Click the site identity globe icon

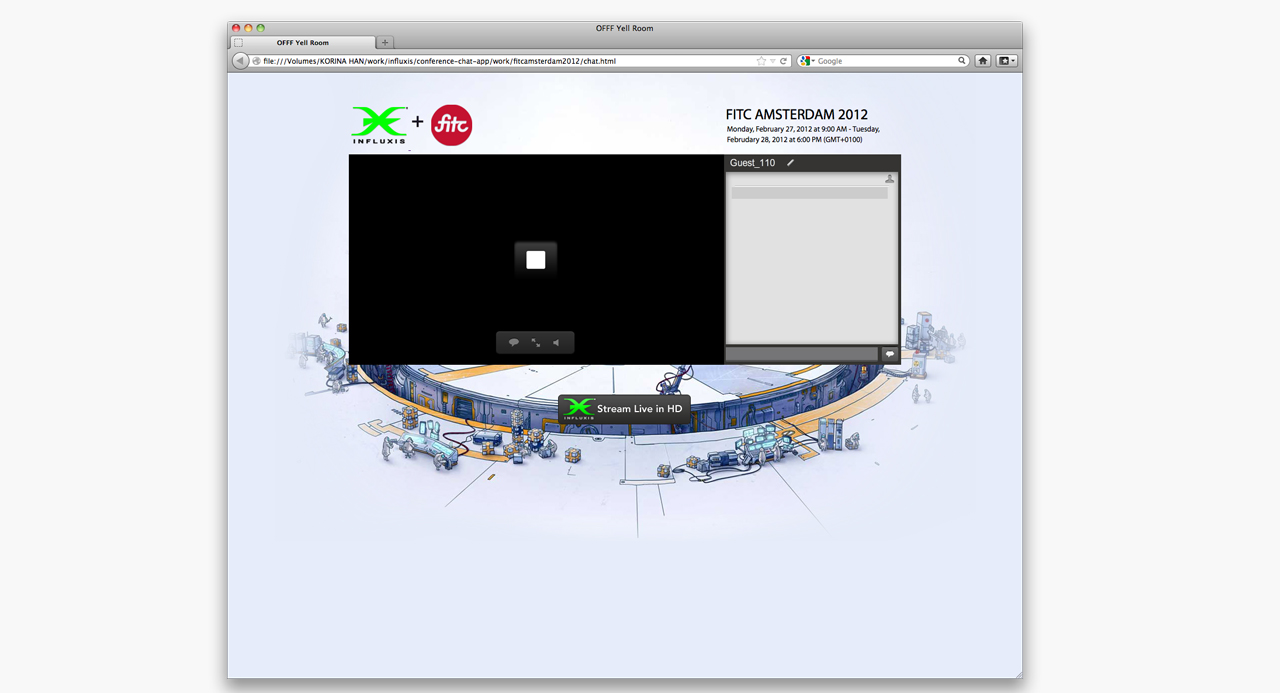[257, 61]
